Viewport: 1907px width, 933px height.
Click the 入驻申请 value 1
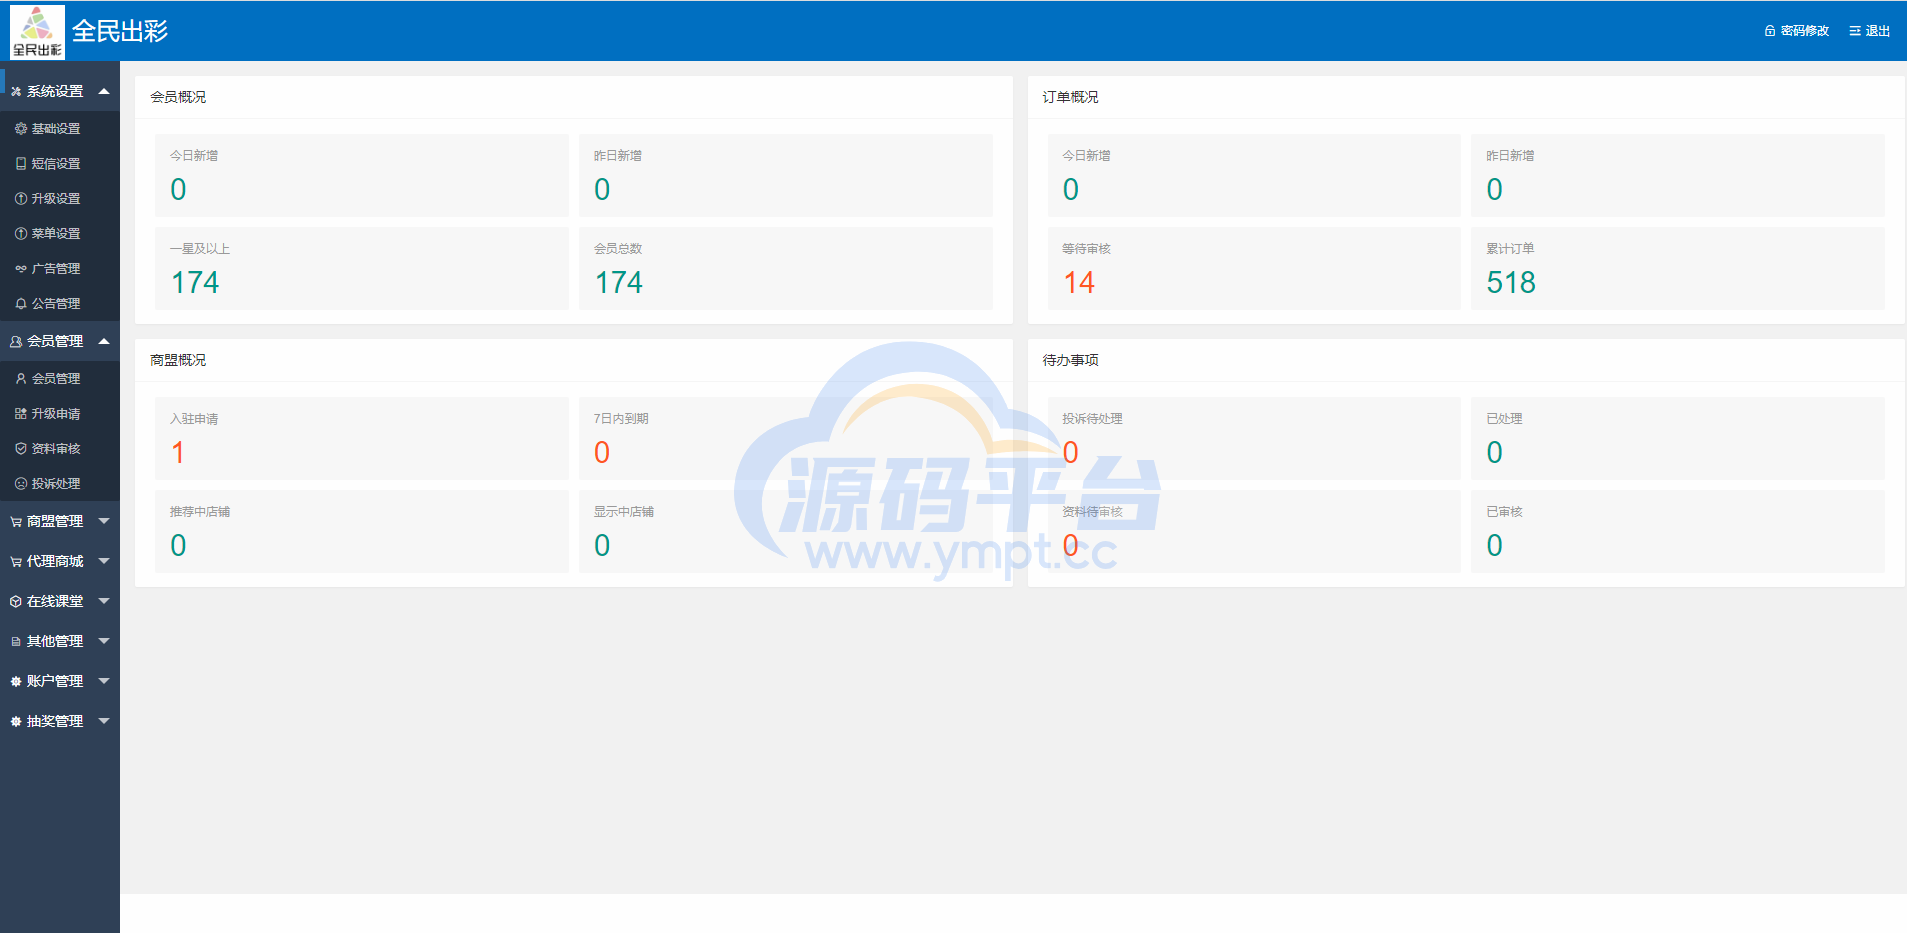click(178, 453)
